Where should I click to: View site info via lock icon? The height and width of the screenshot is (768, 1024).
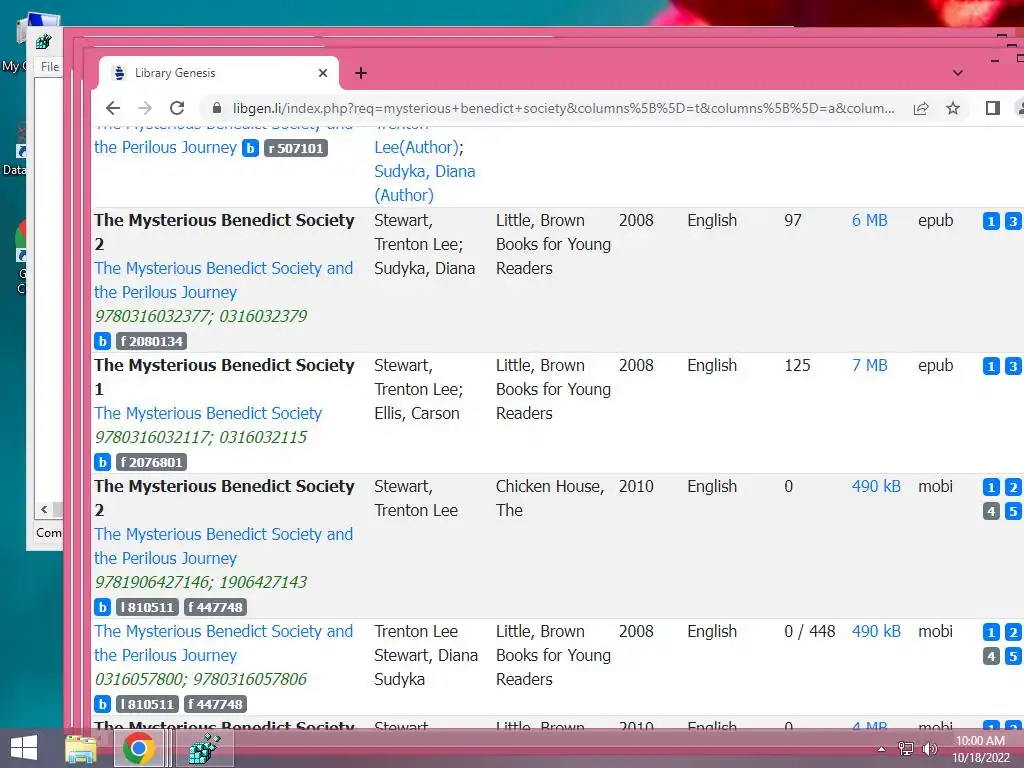click(217, 108)
